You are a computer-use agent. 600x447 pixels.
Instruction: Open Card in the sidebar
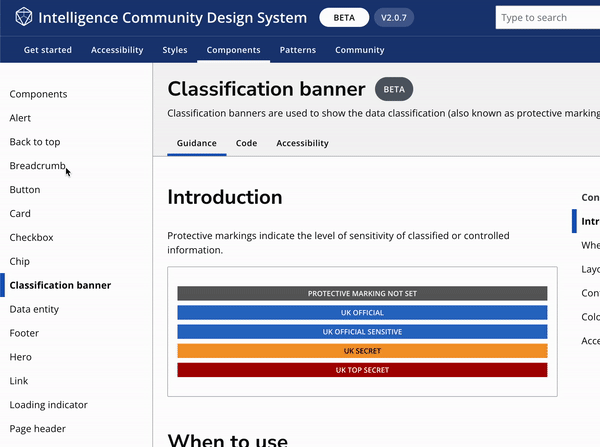pos(20,214)
